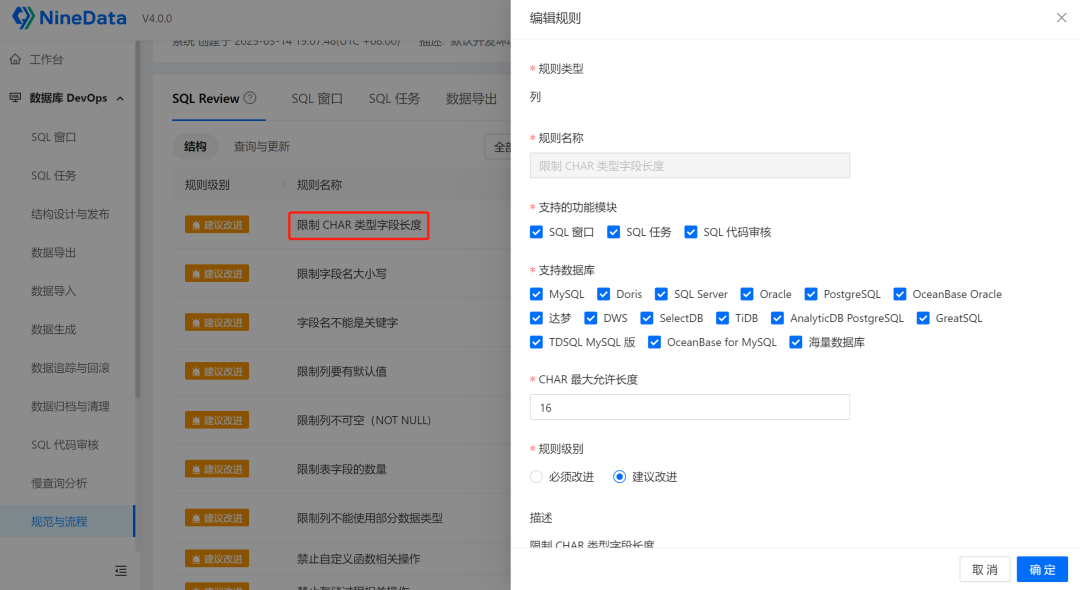Image resolution: width=1080 pixels, height=590 pixels.
Task: Open SQL 代码审核 in the sidebar
Action: (x=65, y=445)
